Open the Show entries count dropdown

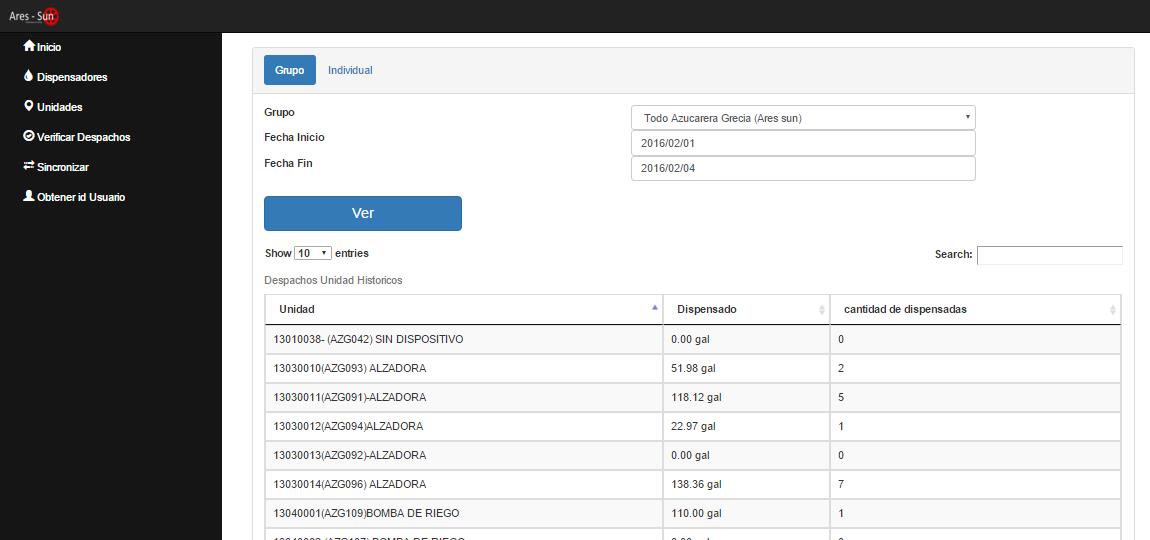click(313, 254)
